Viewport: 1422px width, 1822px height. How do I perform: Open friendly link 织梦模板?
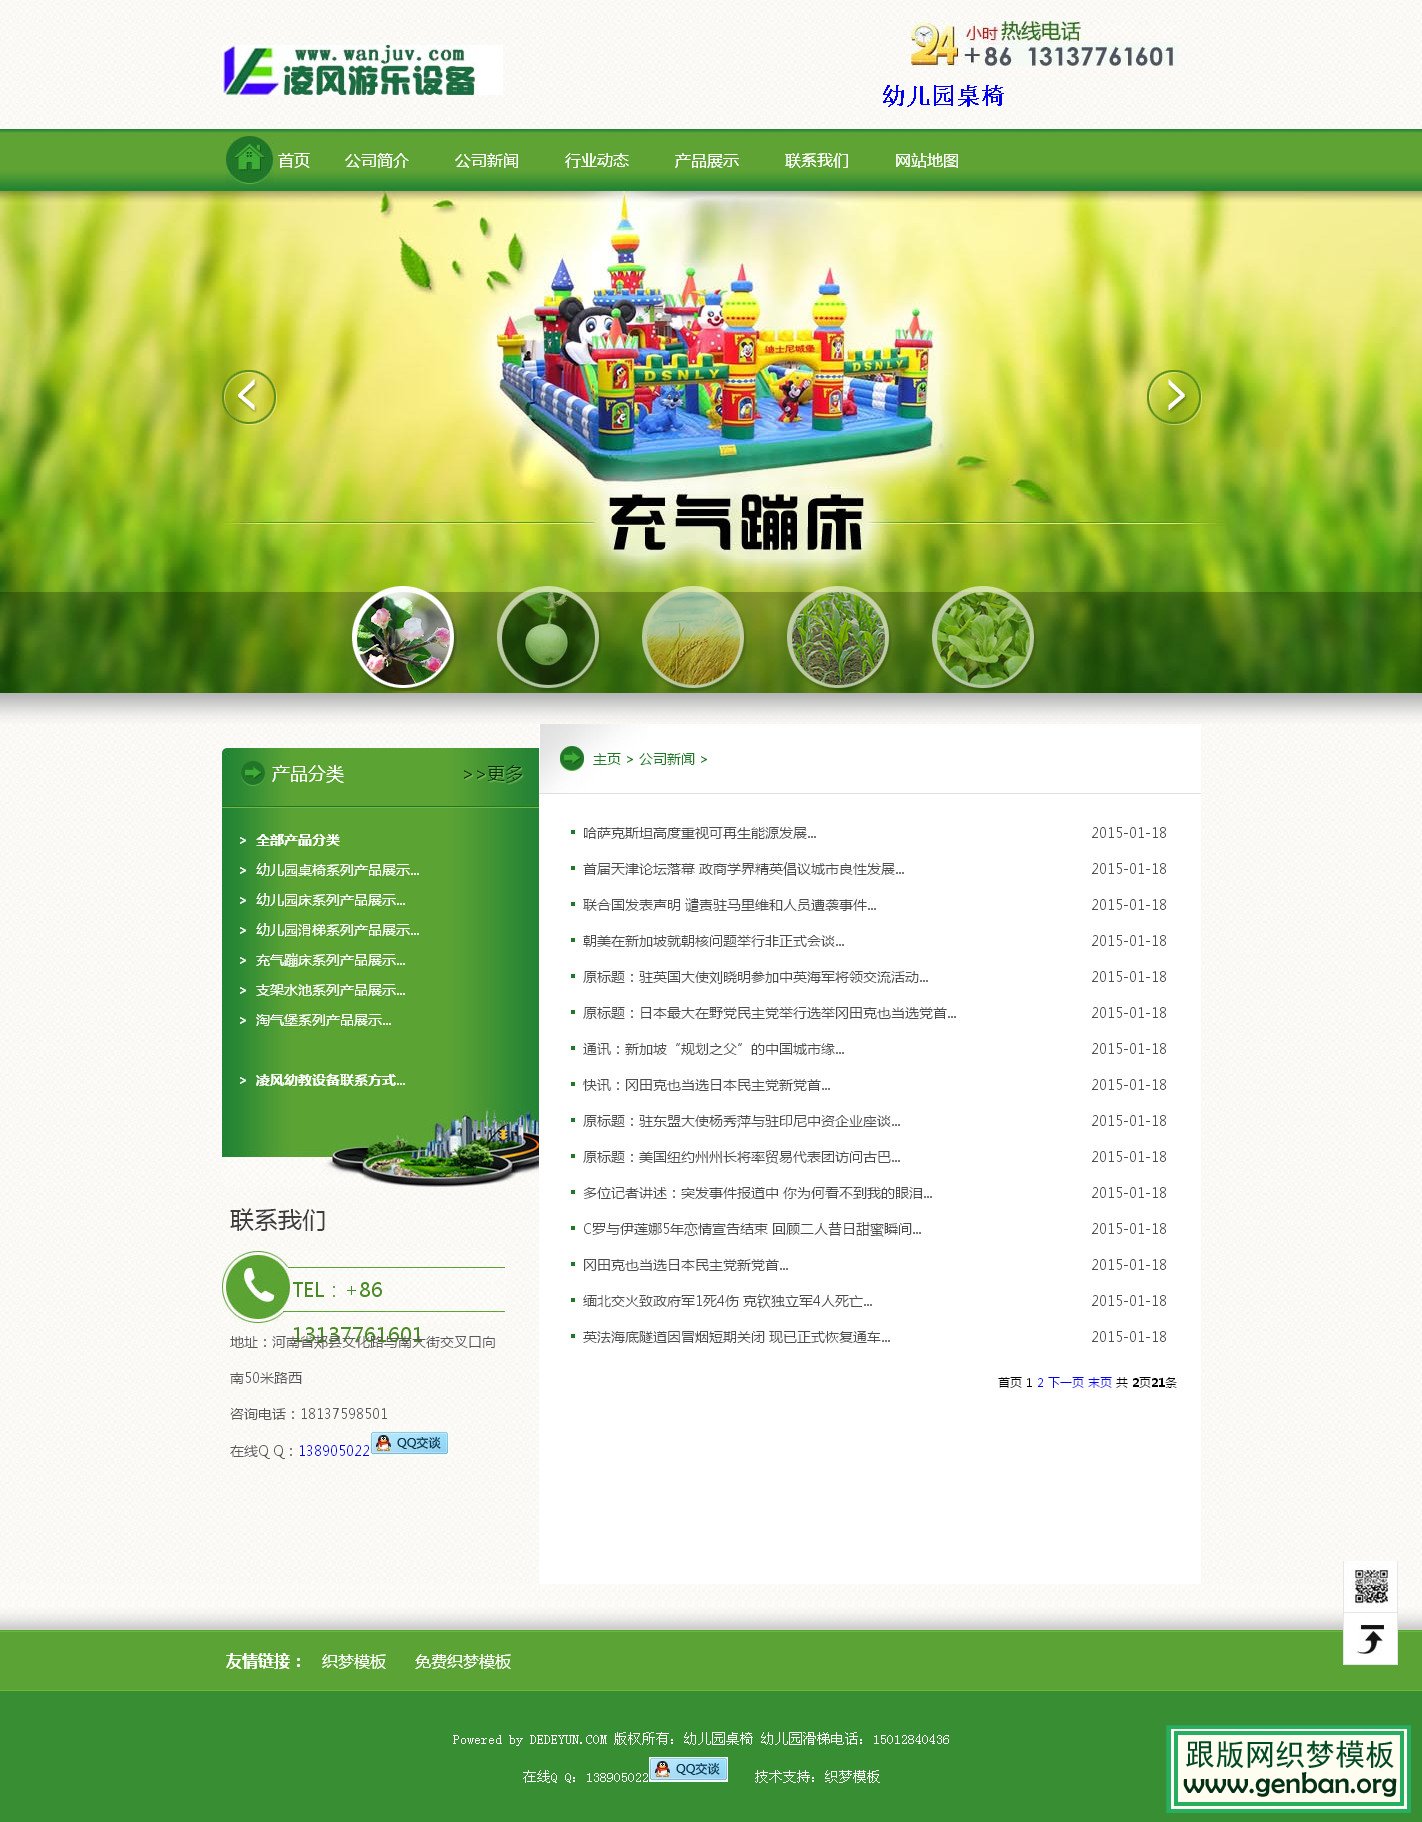click(x=354, y=1661)
